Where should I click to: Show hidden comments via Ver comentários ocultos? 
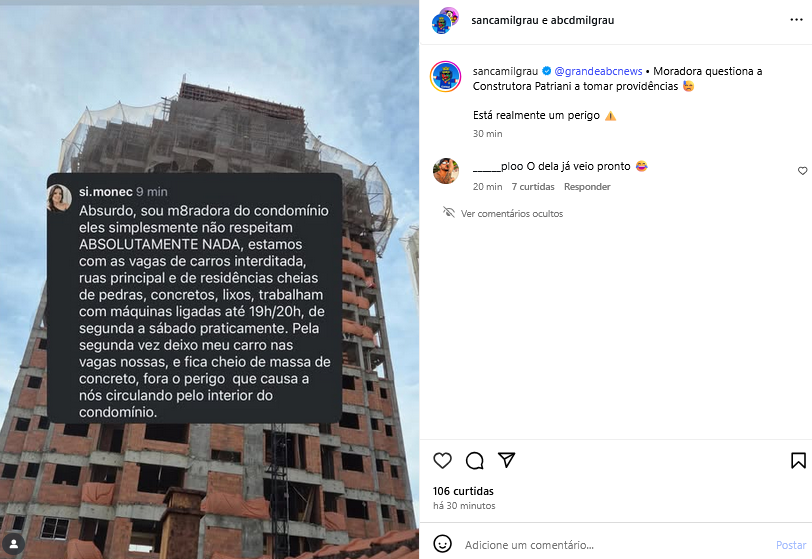(512, 213)
